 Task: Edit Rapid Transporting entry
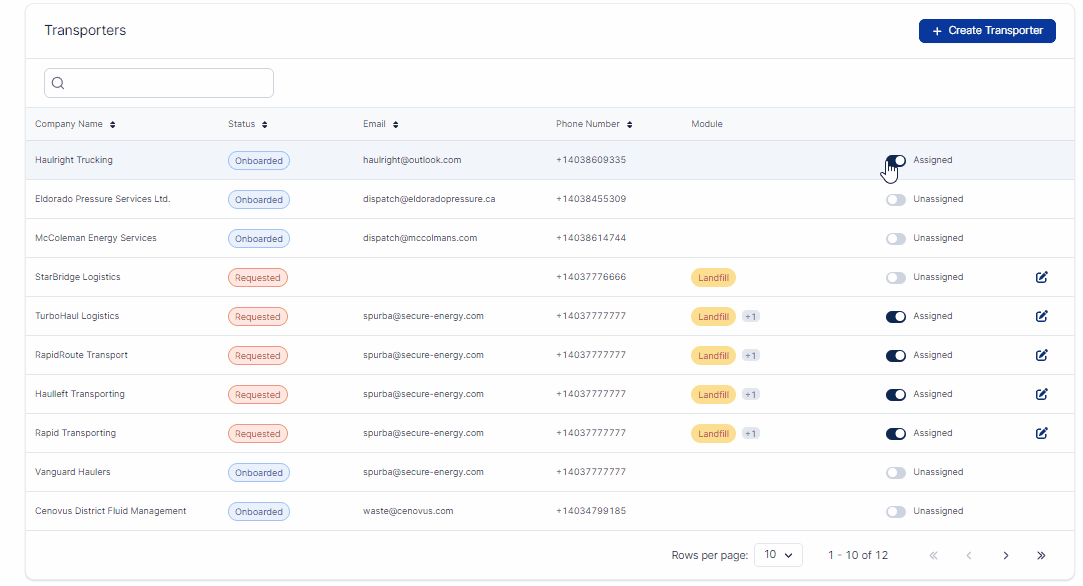(1042, 433)
